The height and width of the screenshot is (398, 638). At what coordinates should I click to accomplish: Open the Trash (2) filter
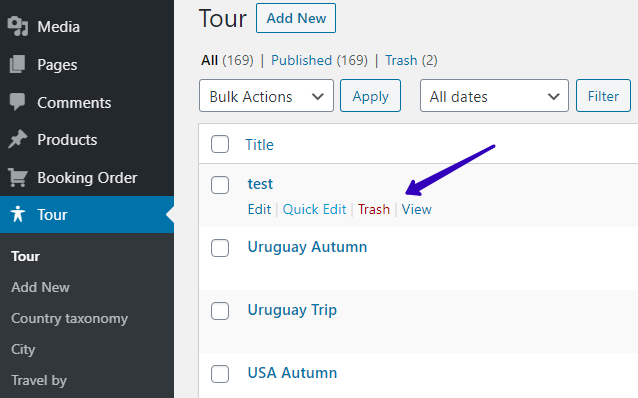[411, 60]
